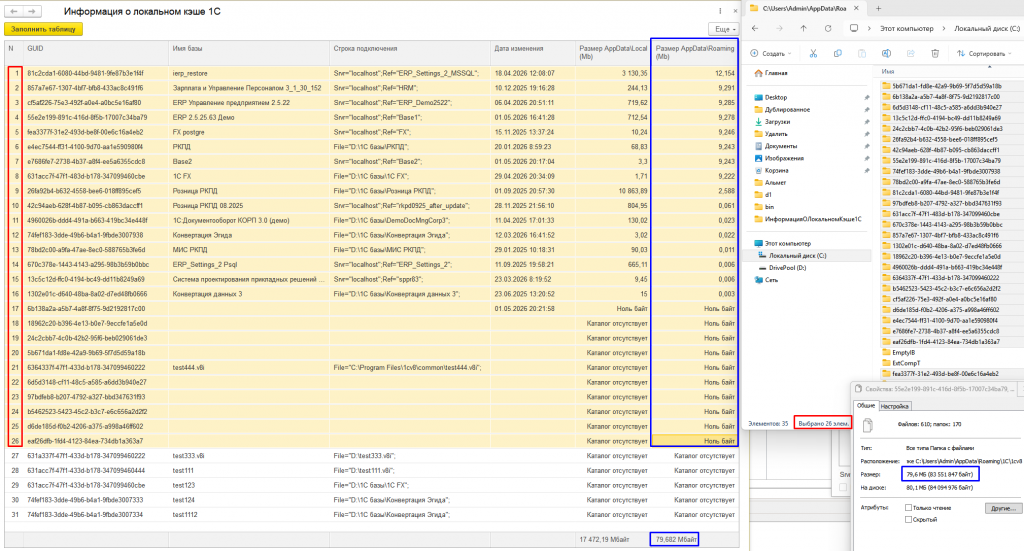This screenshot has height=551, width=1024.
Task: Click the 'Другие...' attributes button
Action: [x=1002, y=508]
